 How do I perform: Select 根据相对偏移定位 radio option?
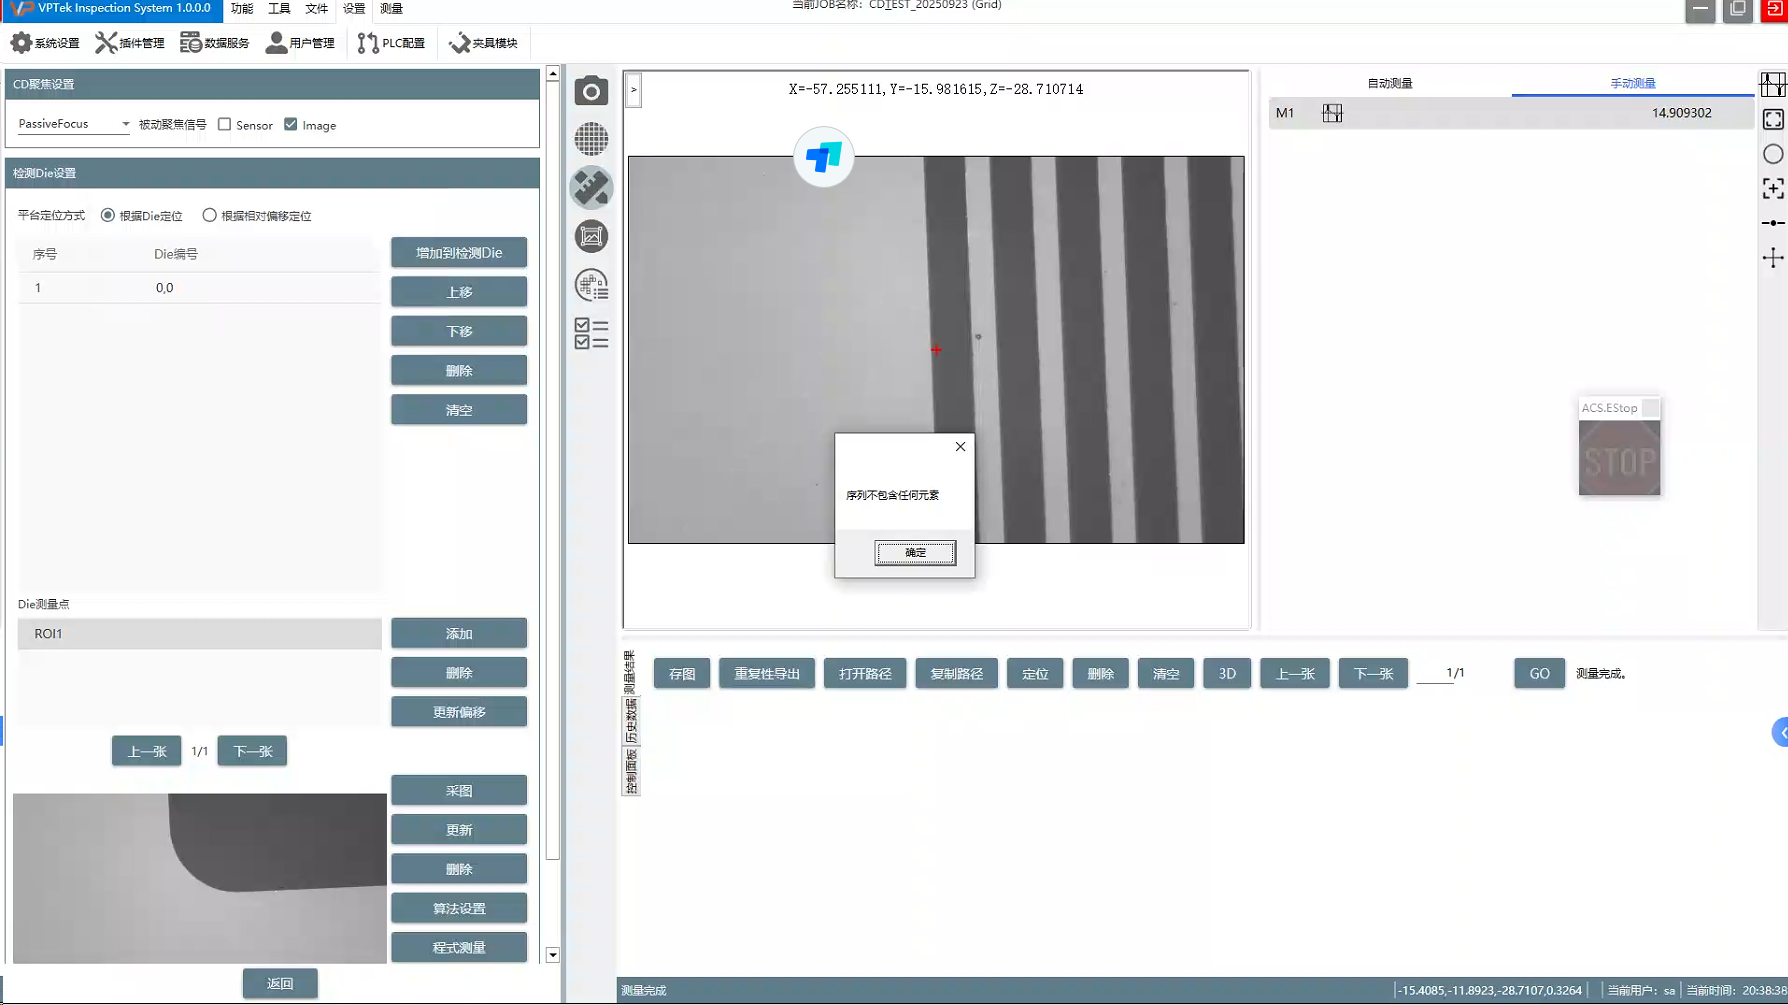pos(209,216)
